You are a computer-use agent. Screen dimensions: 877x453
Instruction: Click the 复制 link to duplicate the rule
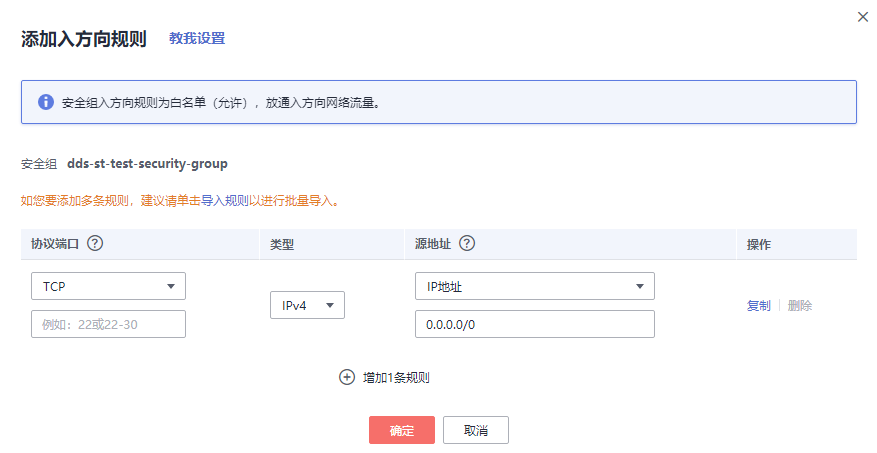click(759, 306)
